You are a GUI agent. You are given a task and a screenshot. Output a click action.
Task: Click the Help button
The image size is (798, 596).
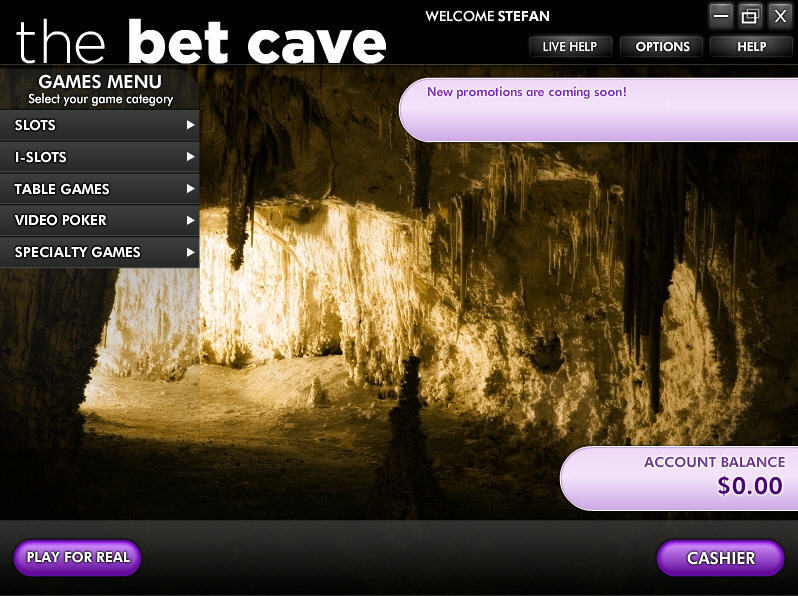pos(751,46)
